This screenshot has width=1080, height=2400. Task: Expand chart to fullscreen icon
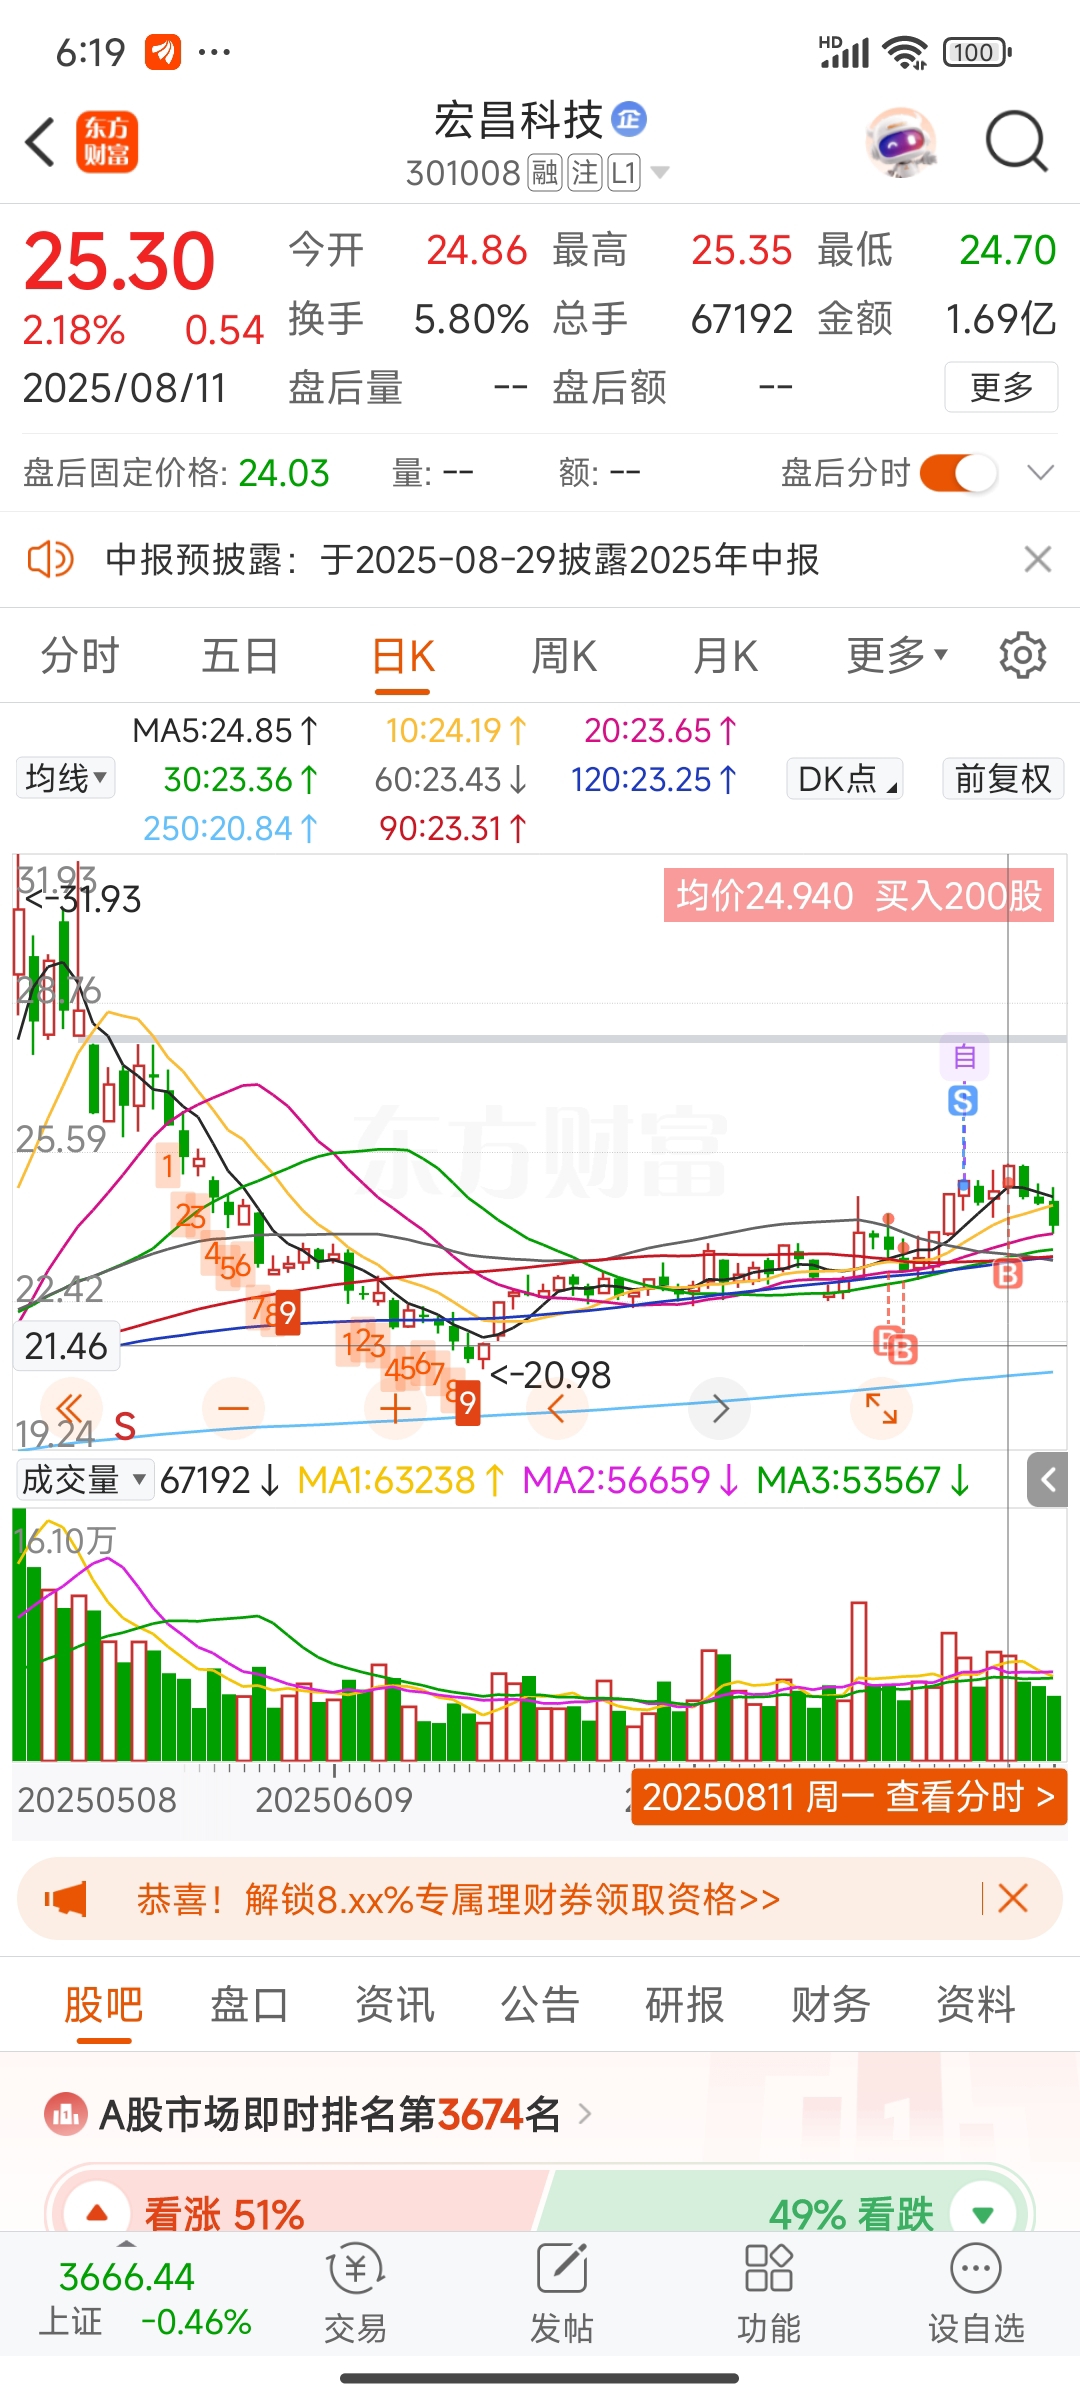coord(881,1408)
